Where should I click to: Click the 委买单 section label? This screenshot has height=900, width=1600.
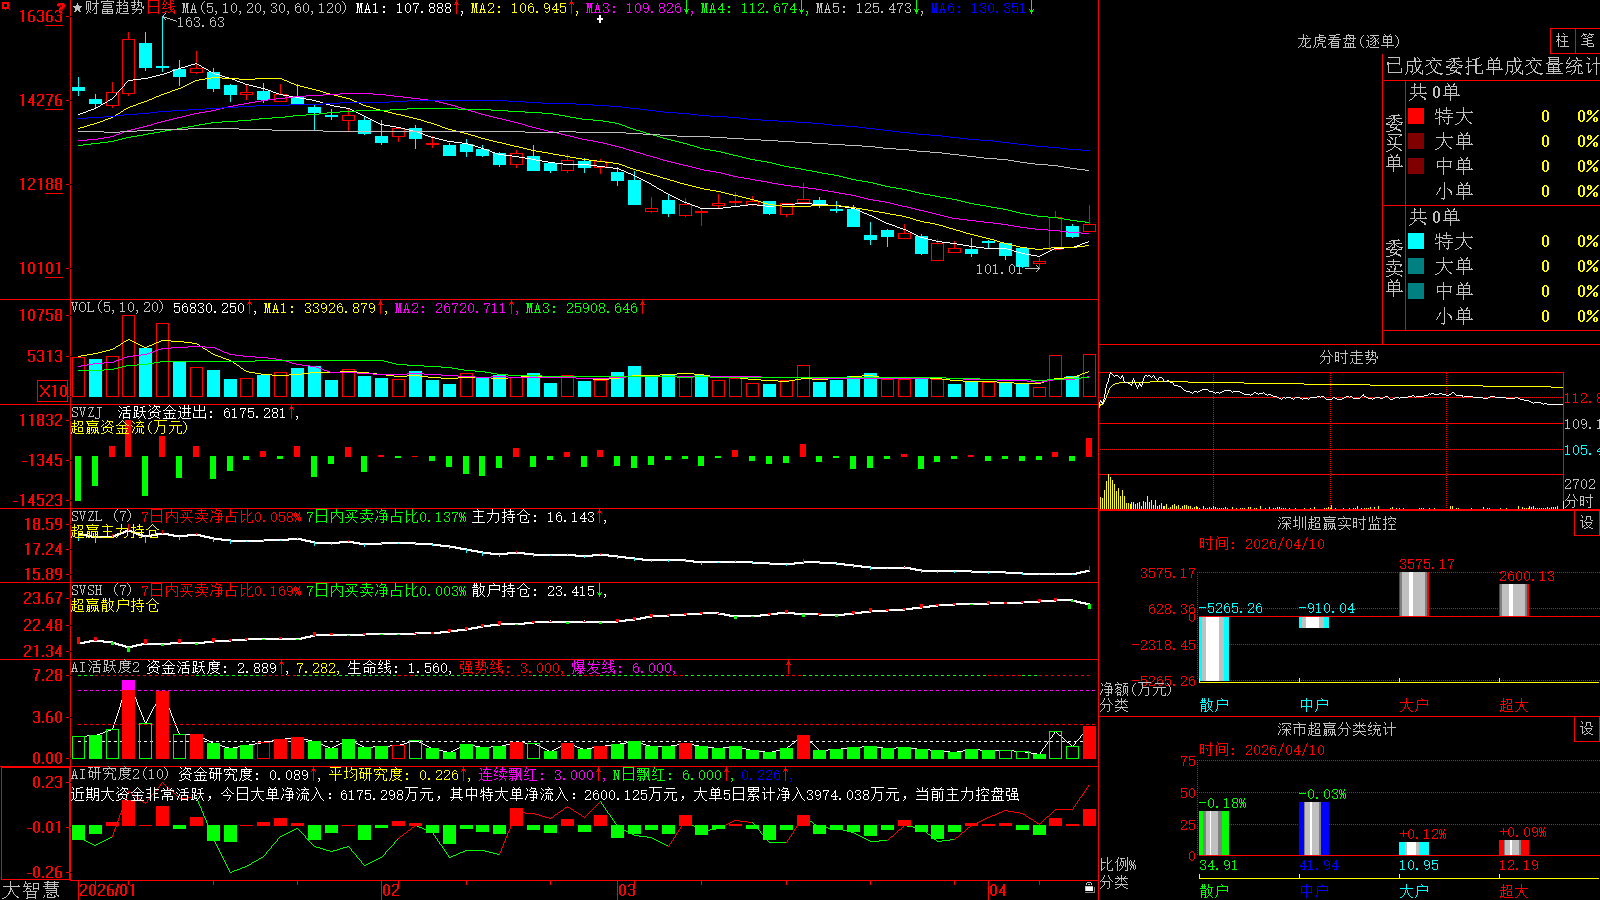pos(1394,142)
